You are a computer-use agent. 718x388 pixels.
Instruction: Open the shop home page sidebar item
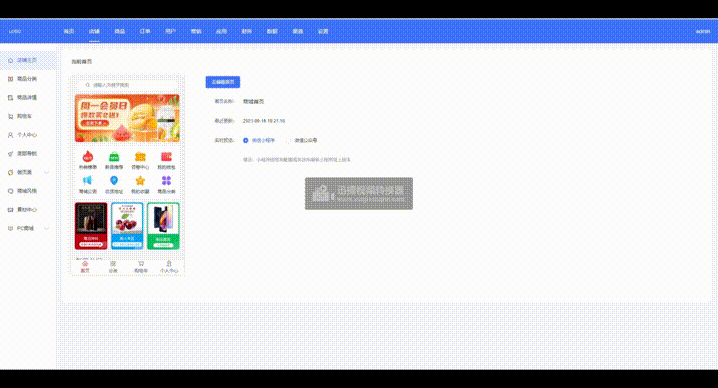(x=27, y=60)
